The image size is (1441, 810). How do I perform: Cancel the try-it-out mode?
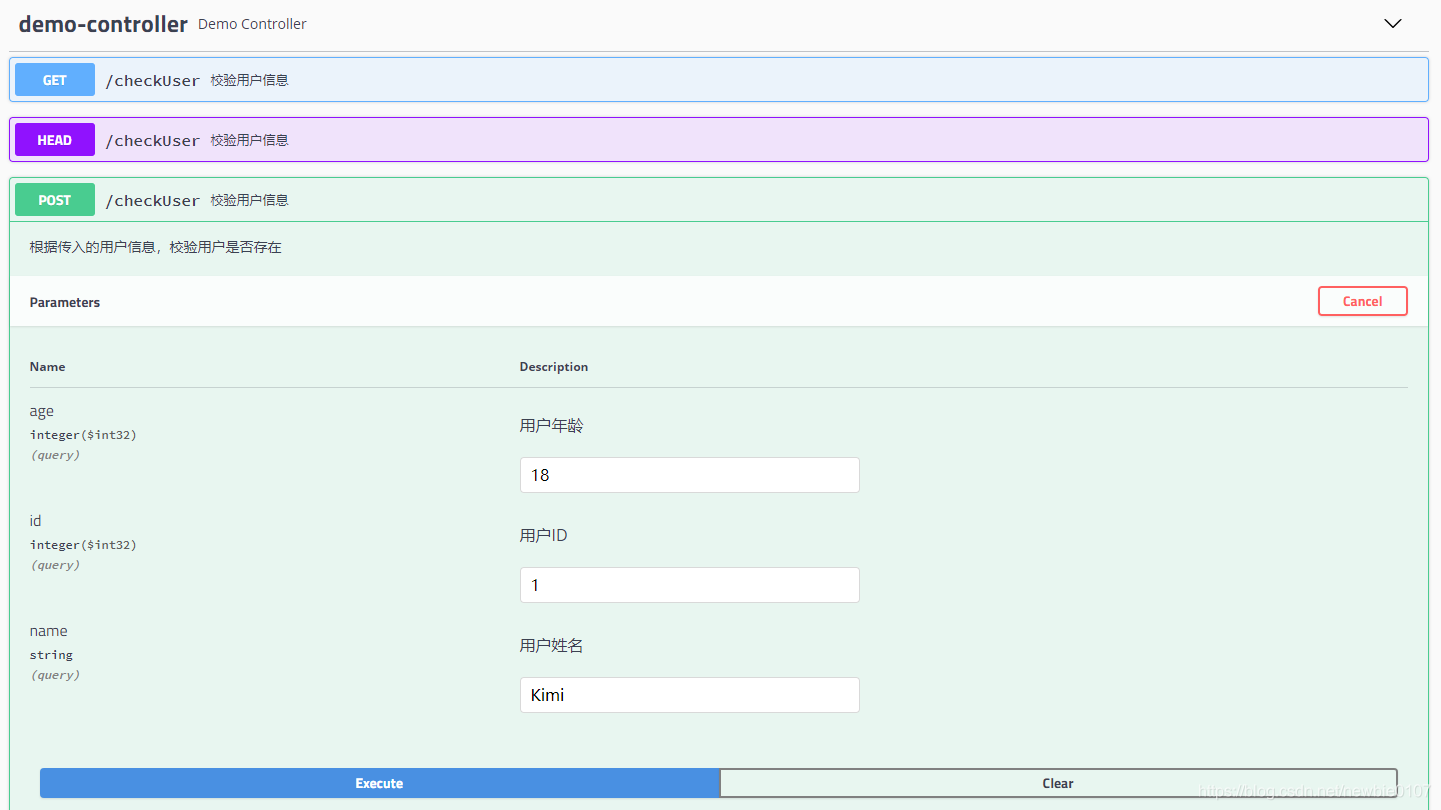[1362, 301]
